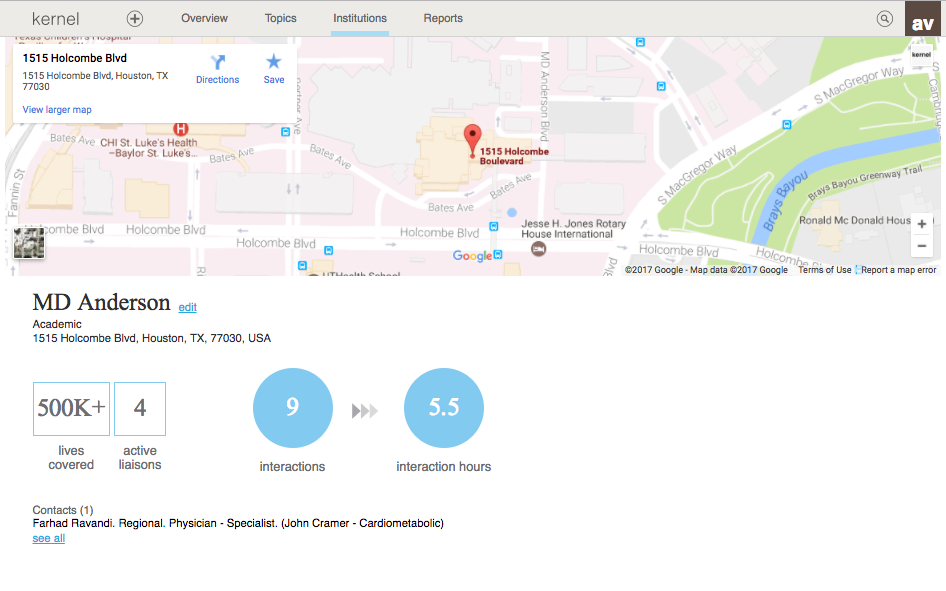Click the address line 1515 Holcombe Blvd, Houston
This screenshot has height=591, width=946.
[x=151, y=338]
